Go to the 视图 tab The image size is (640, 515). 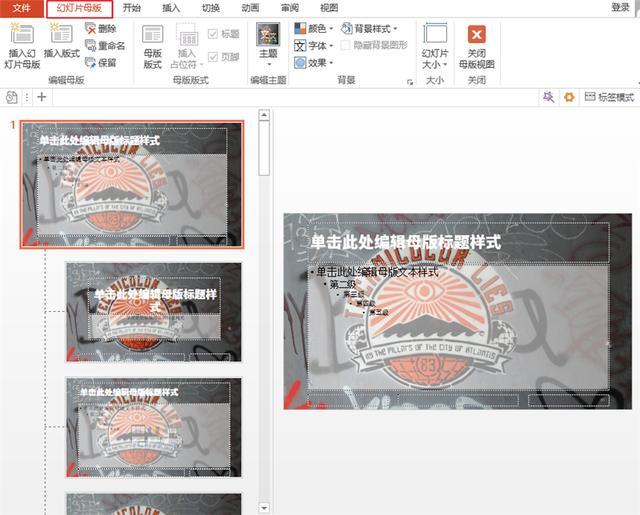329,8
